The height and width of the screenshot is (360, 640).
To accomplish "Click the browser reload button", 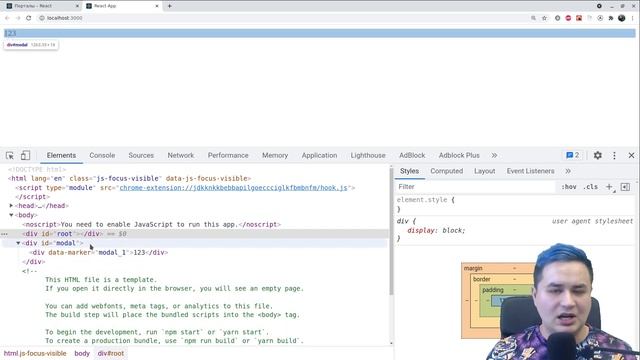I will click(29, 18).
